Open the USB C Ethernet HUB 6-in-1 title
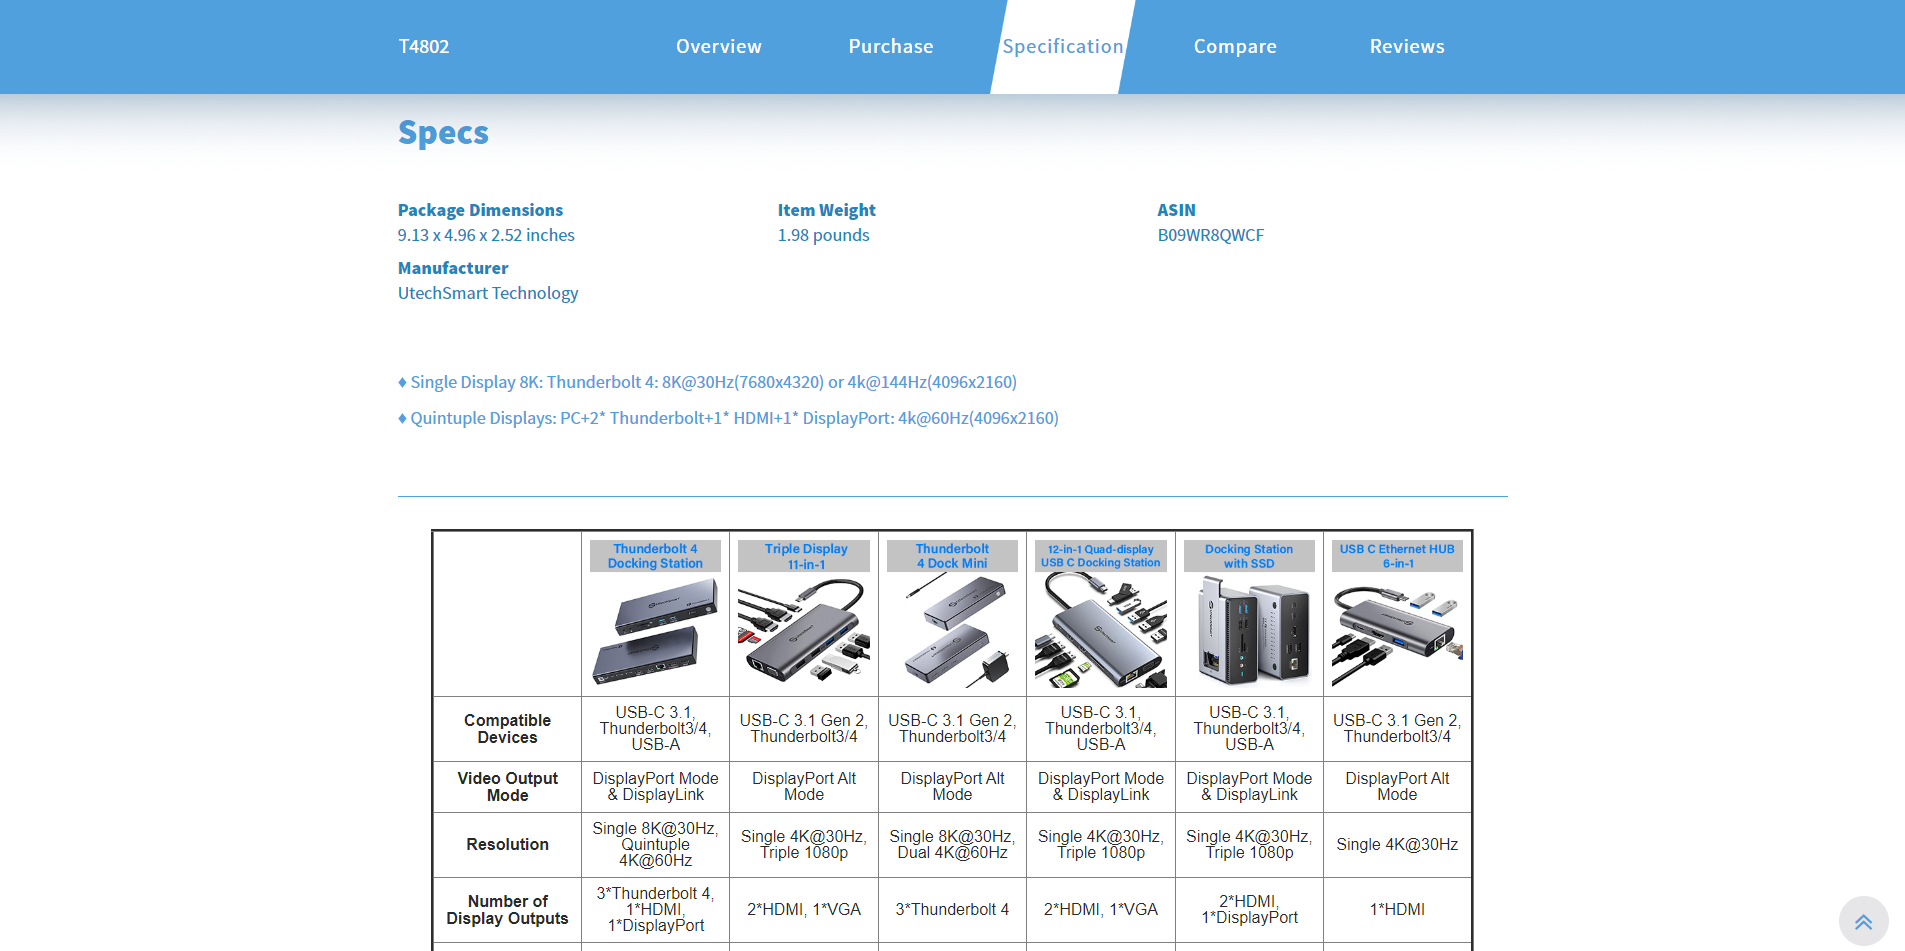Image resolution: width=1905 pixels, height=951 pixels. [x=1397, y=556]
